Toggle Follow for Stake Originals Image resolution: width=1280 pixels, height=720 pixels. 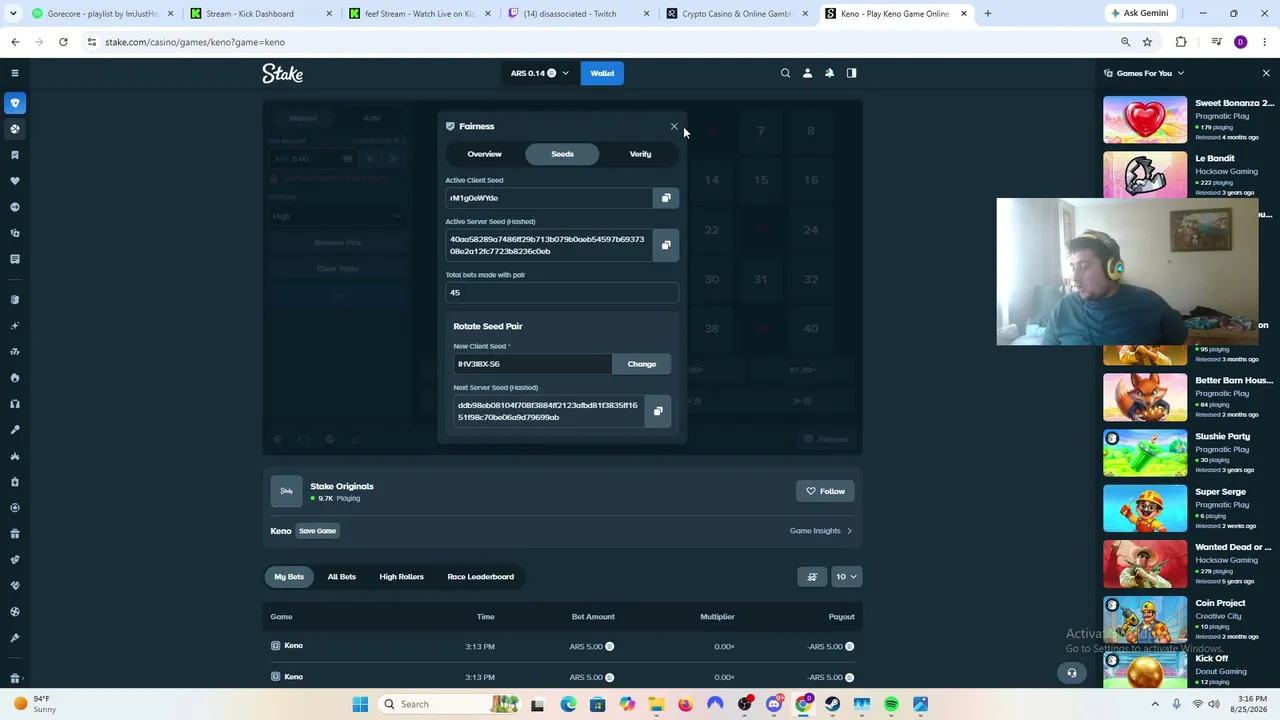tap(826, 491)
